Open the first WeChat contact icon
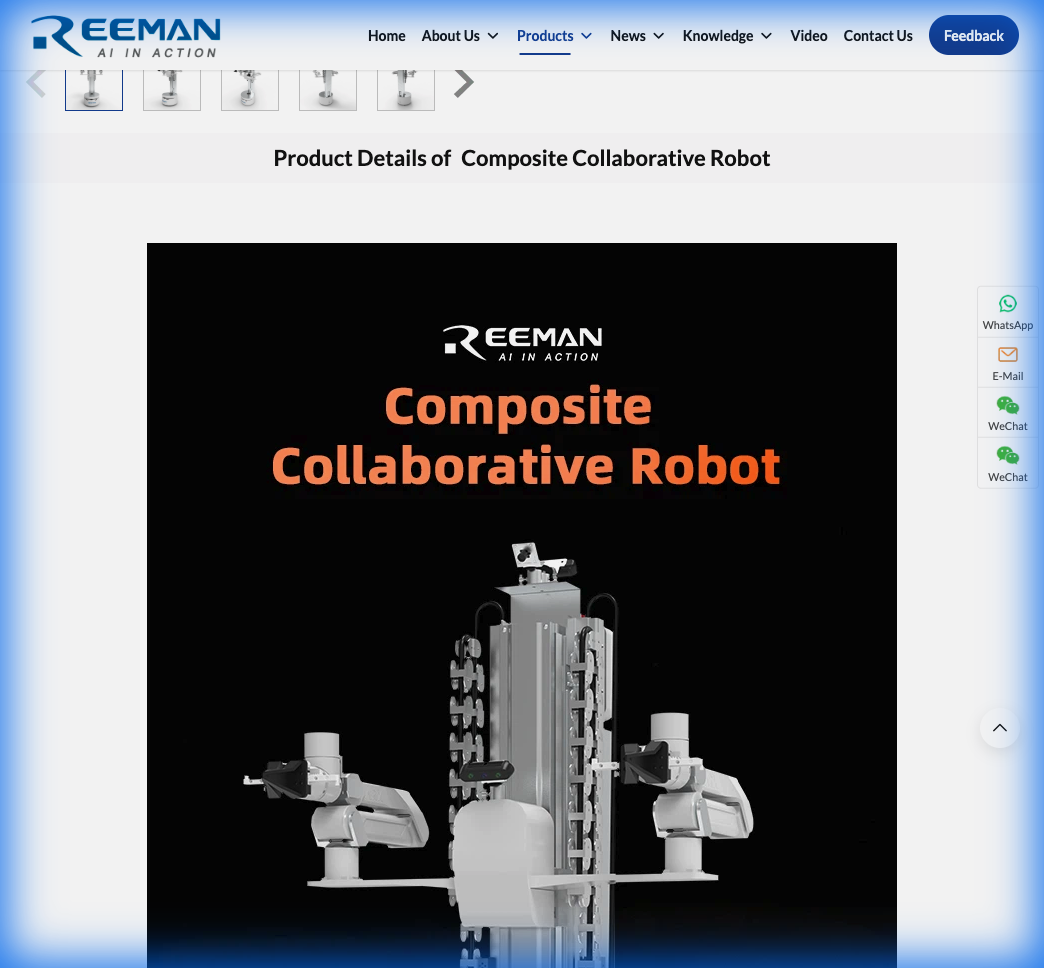 1007,412
